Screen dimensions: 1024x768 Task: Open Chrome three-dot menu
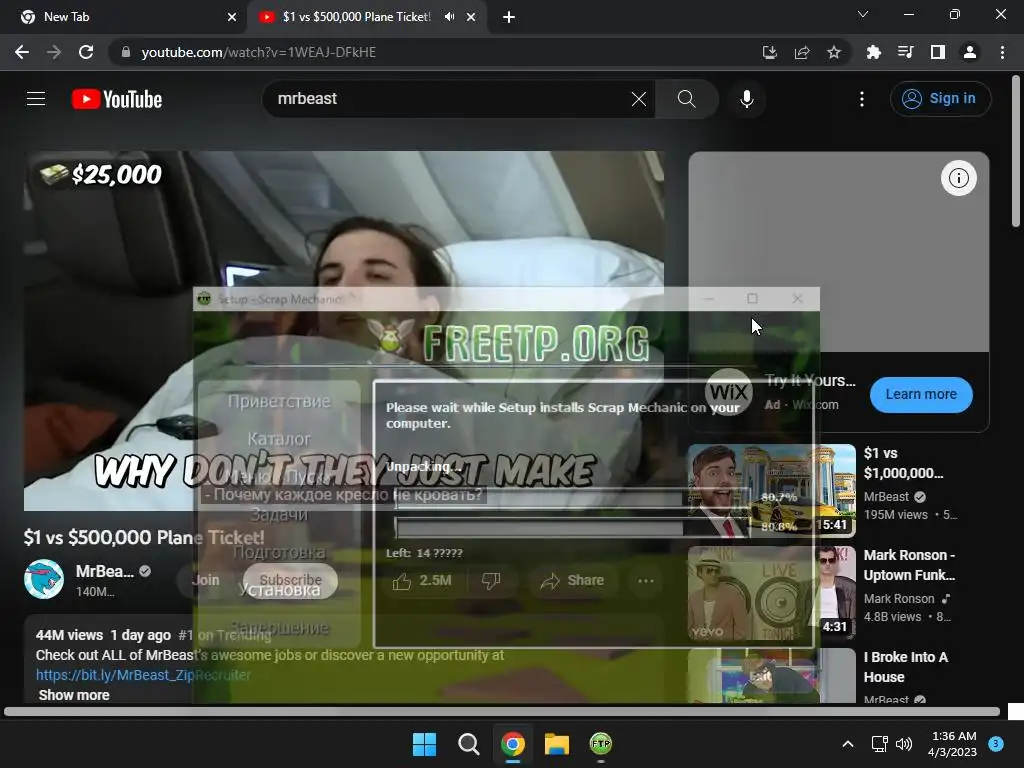[1002, 52]
